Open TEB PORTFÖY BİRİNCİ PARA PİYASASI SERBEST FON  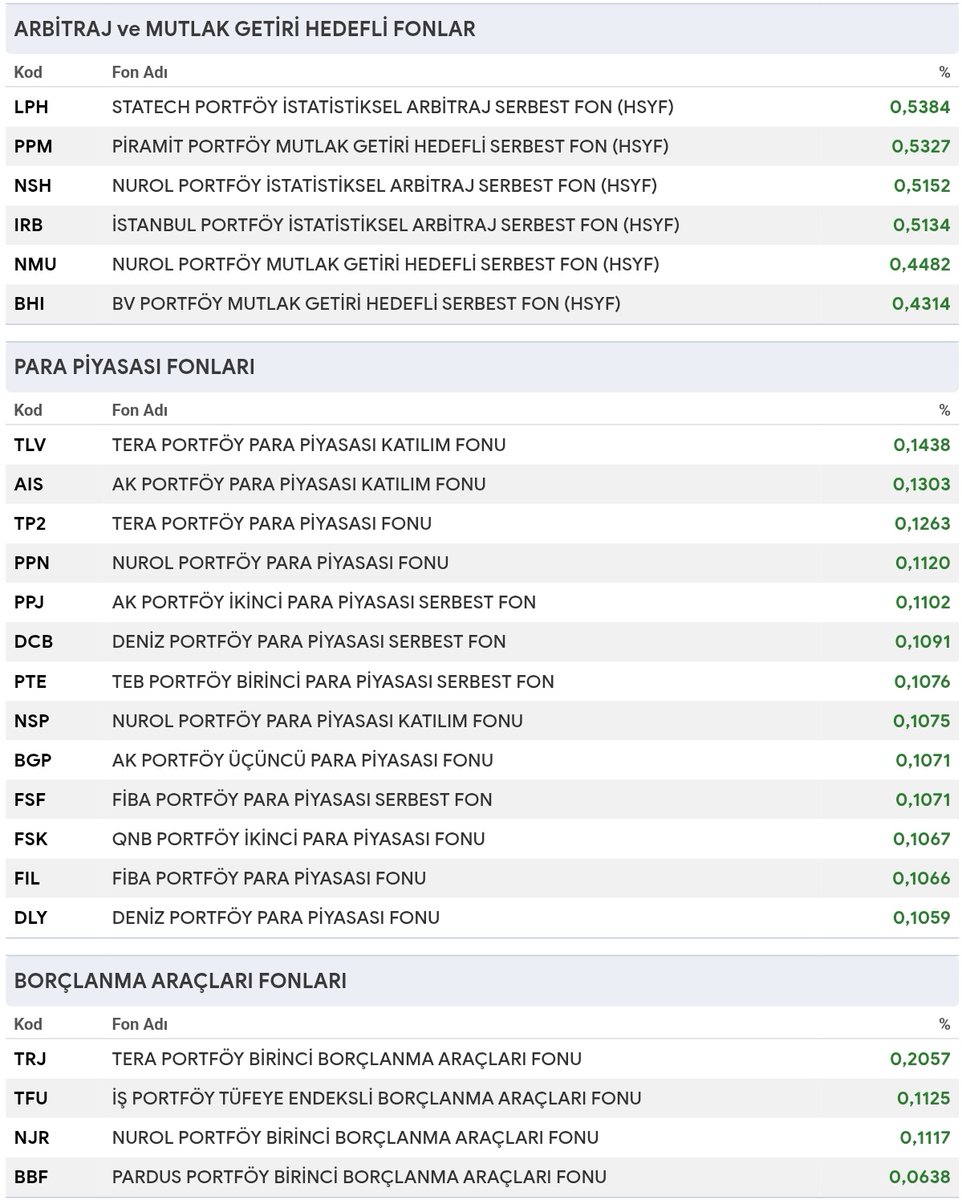pyautogui.click(x=333, y=682)
